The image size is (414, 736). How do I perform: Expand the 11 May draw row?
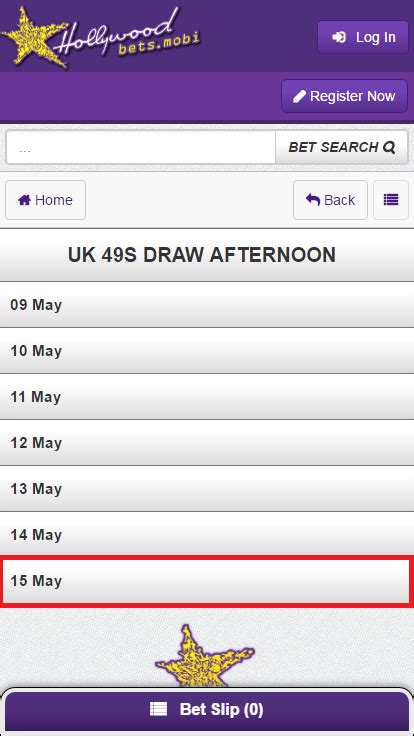coord(207,397)
